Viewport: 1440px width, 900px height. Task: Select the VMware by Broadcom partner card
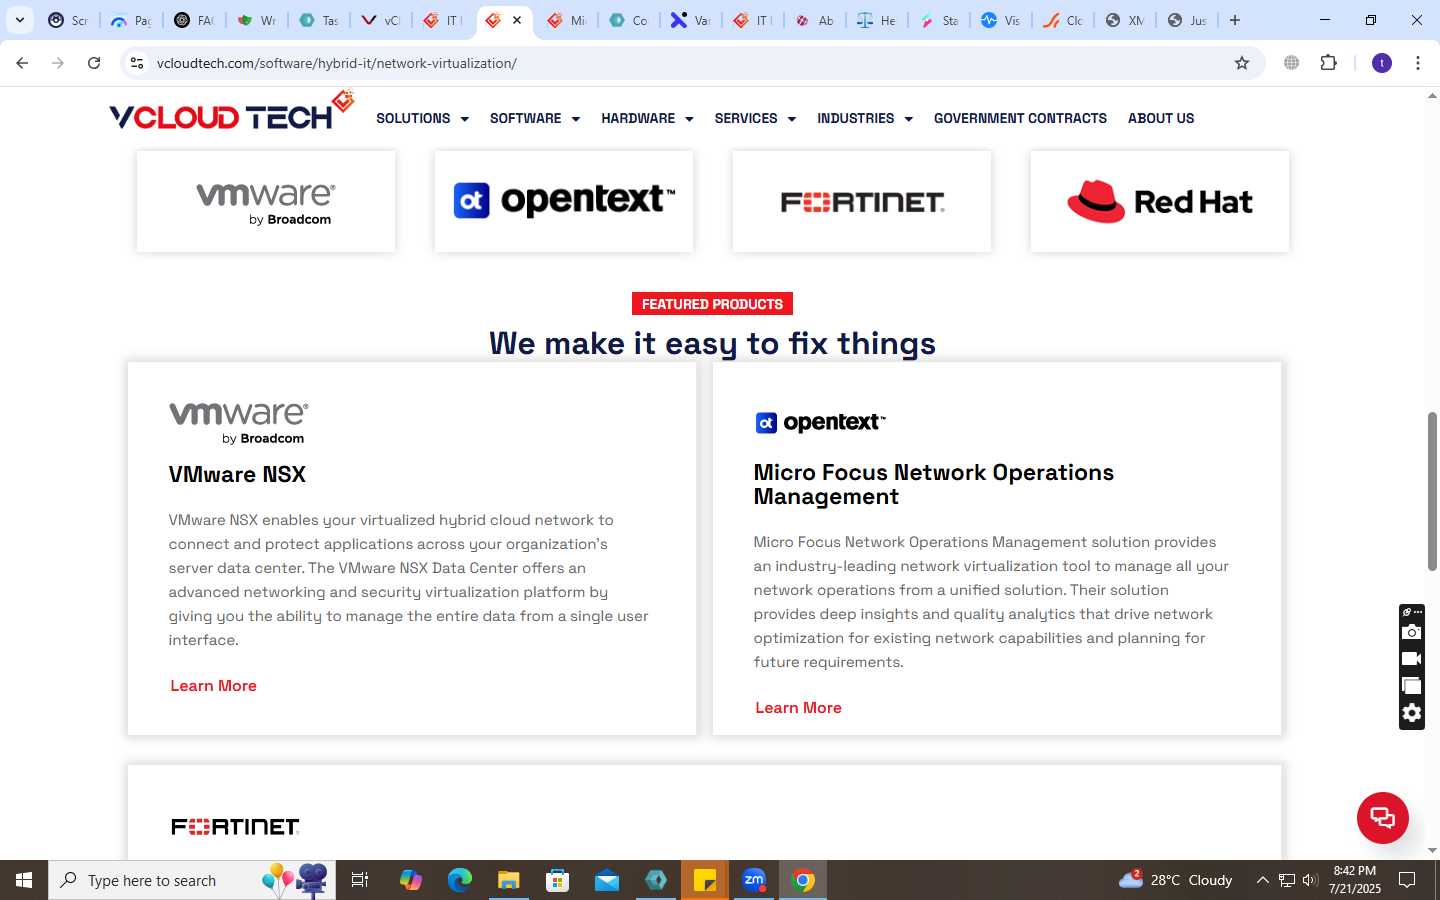(266, 201)
